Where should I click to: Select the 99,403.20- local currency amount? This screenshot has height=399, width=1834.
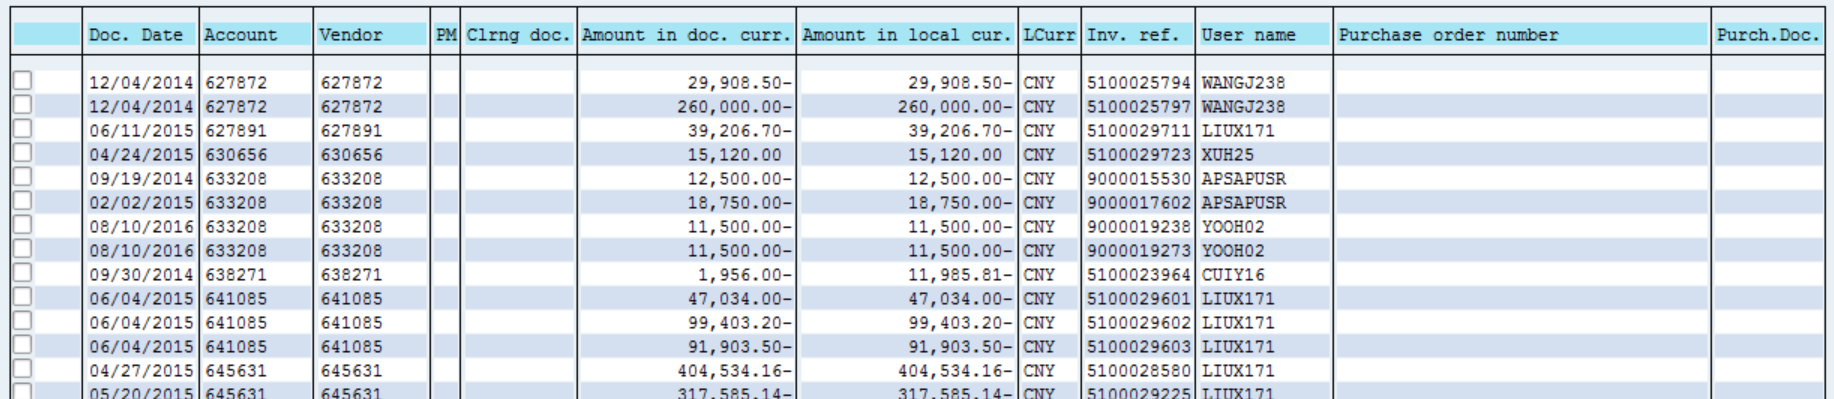[960, 323]
